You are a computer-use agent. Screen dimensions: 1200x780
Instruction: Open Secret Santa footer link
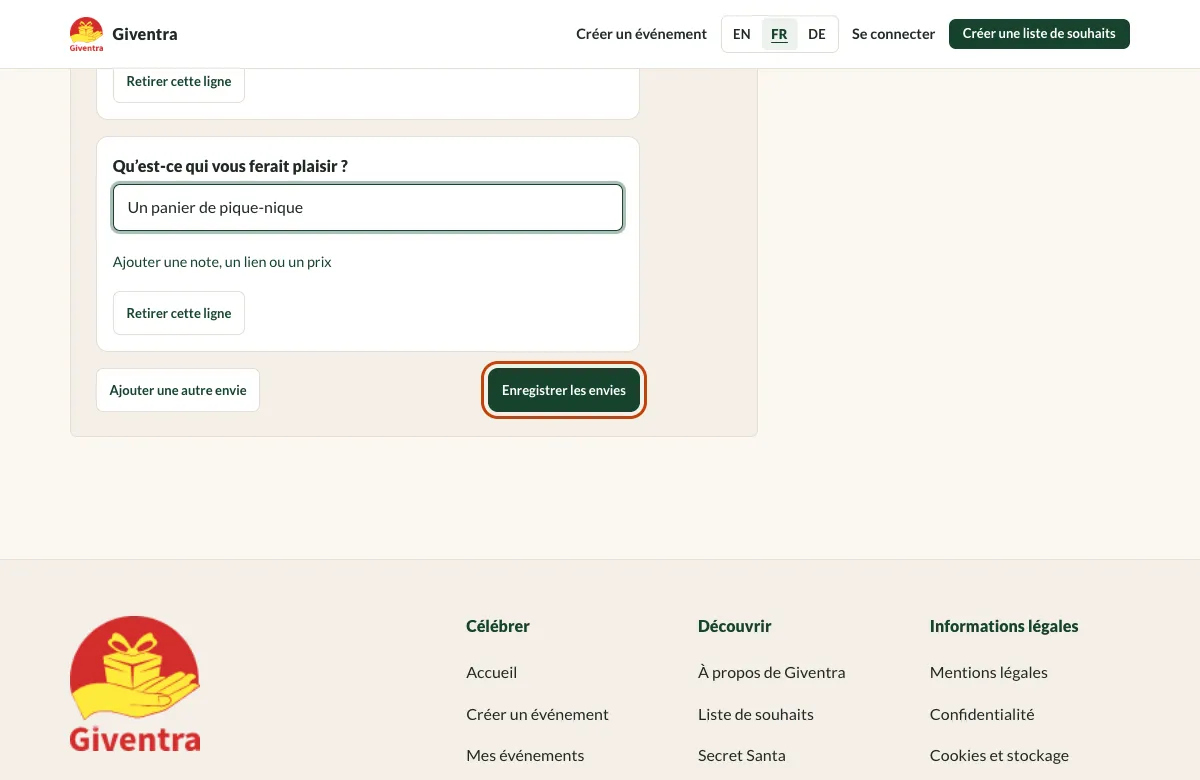742,755
